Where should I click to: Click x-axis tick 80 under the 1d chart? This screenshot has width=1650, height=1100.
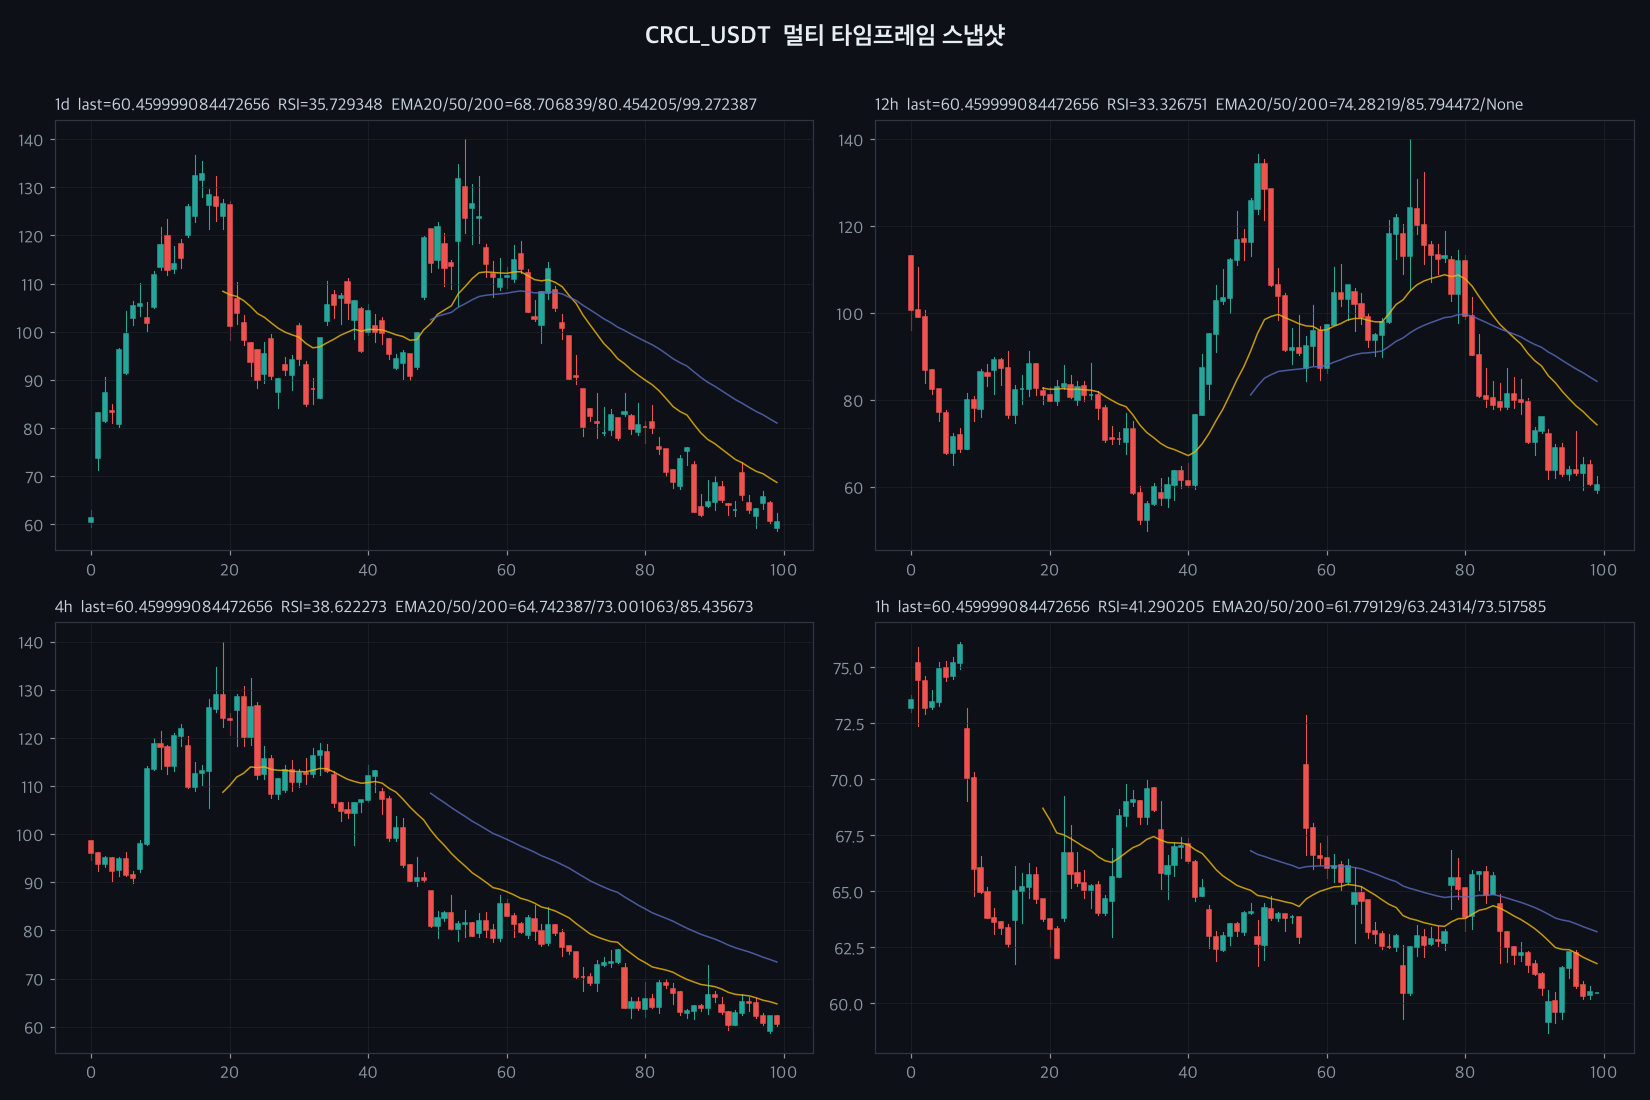tap(645, 569)
